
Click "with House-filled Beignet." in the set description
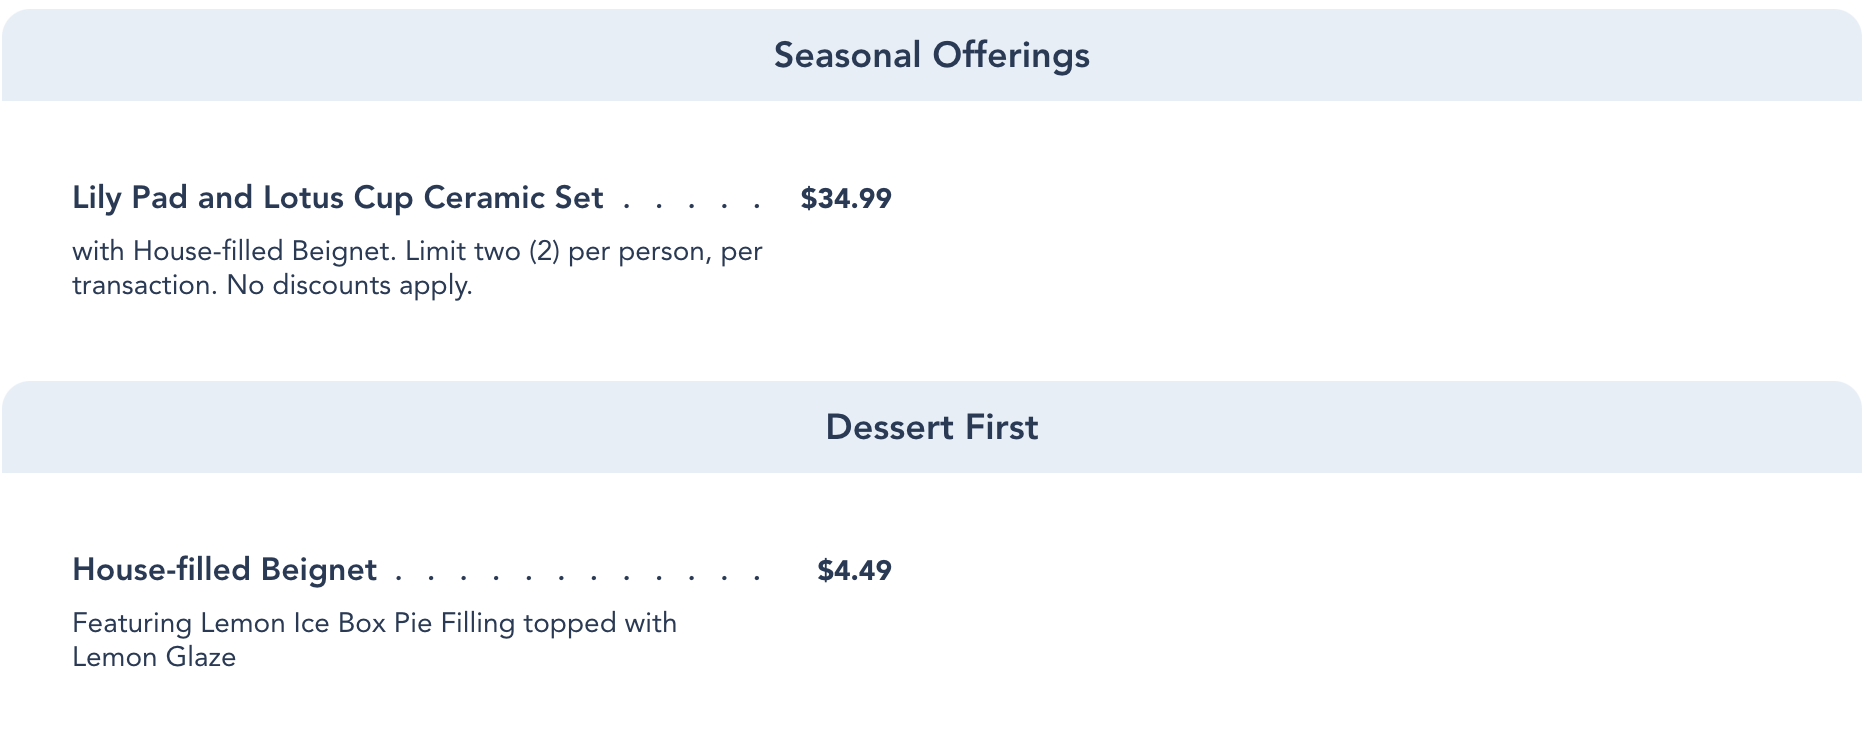234,251
